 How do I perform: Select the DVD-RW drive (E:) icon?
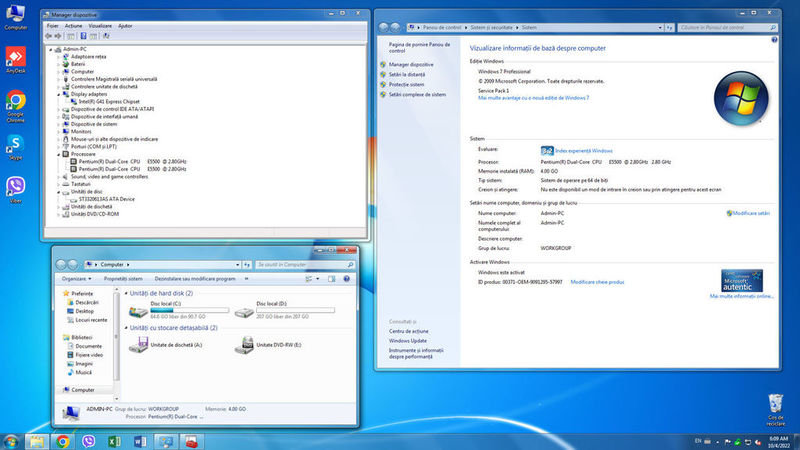244,345
